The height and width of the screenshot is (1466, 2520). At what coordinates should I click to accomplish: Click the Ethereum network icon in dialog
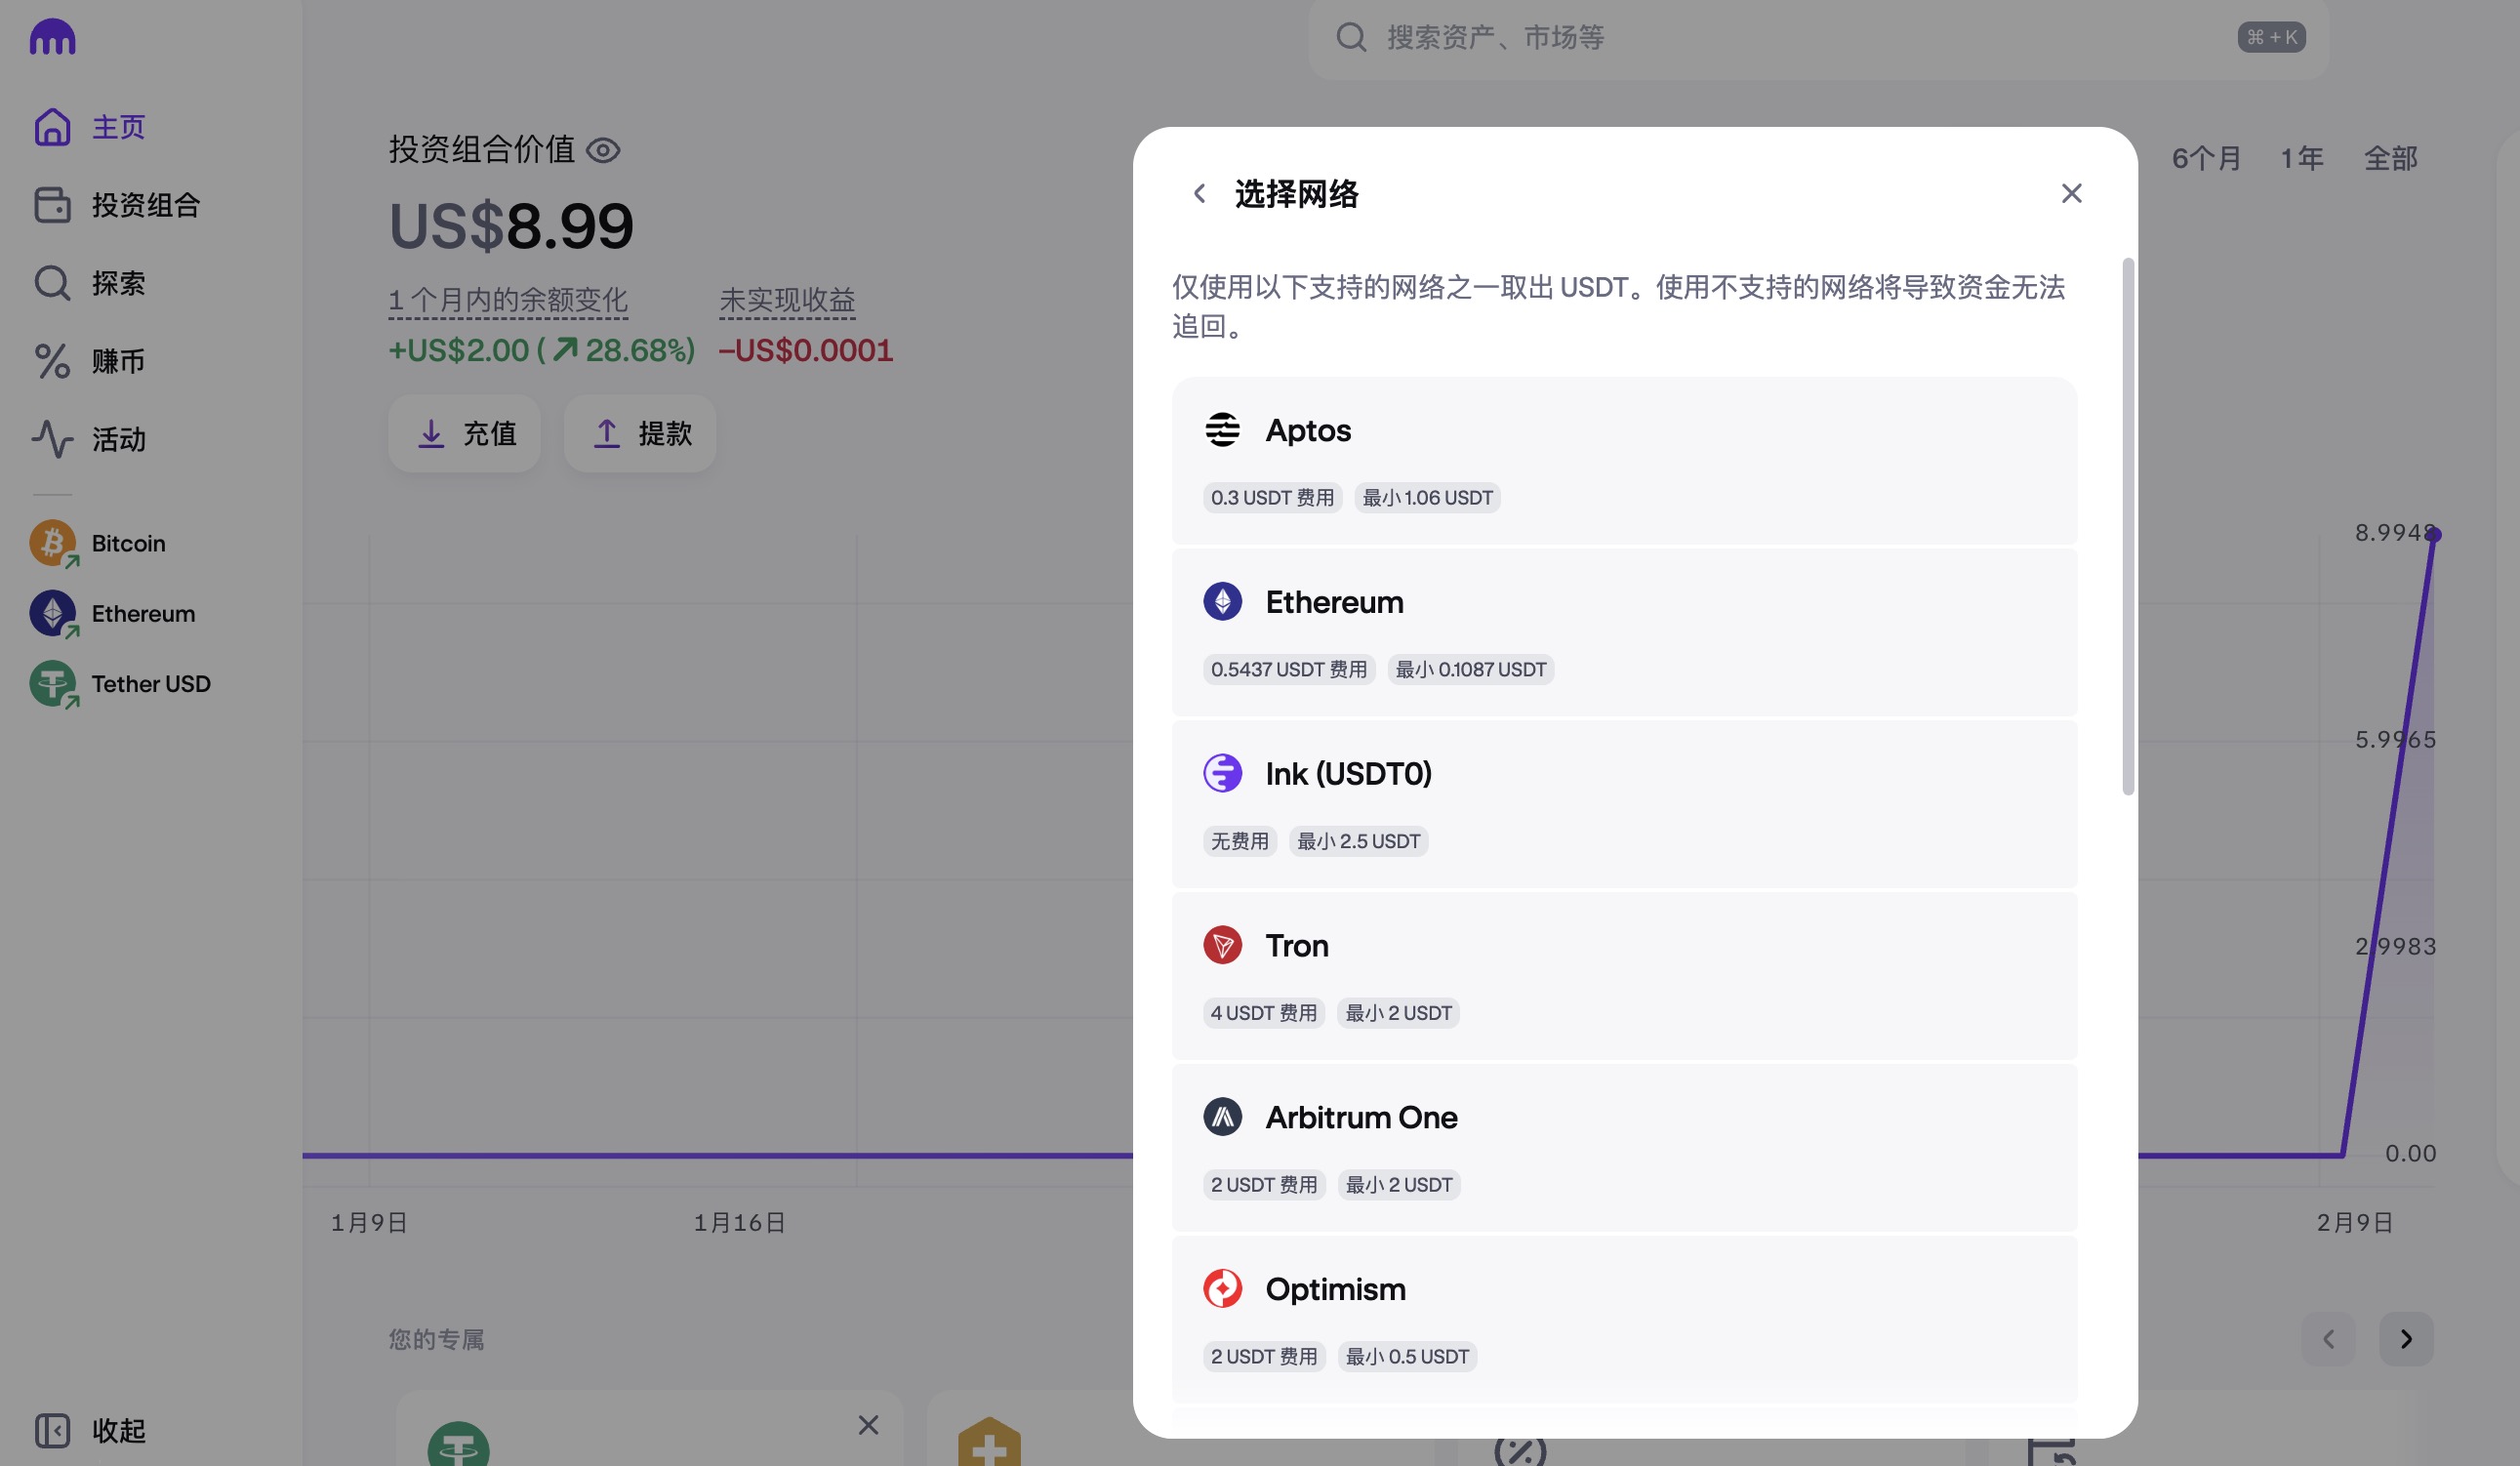(x=1222, y=602)
